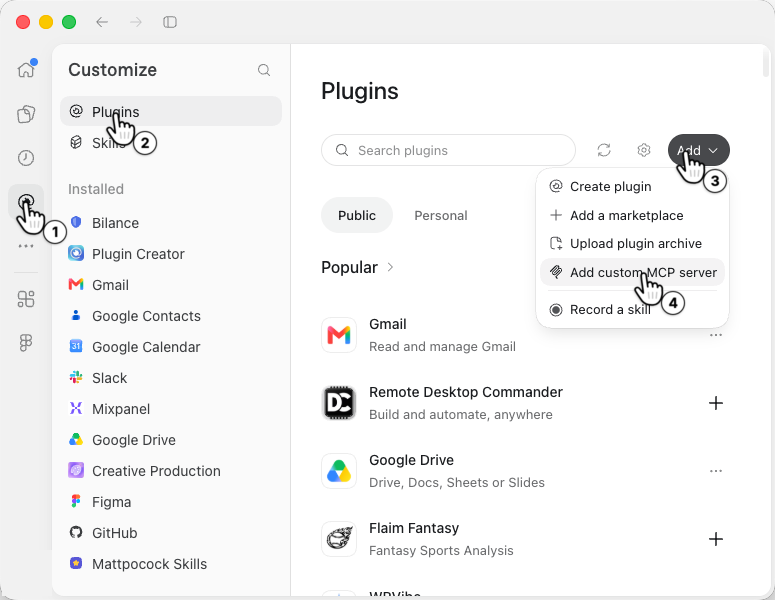Click the Search plugins field
This screenshot has width=775, height=600.
[x=448, y=150]
